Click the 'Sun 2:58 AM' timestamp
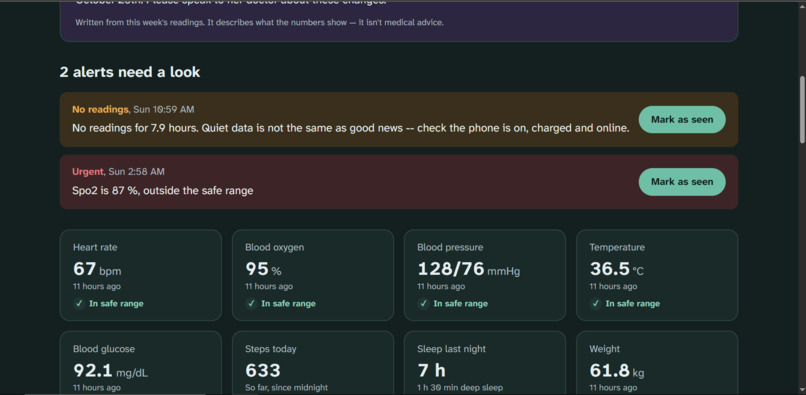806x395 pixels. 136,172
